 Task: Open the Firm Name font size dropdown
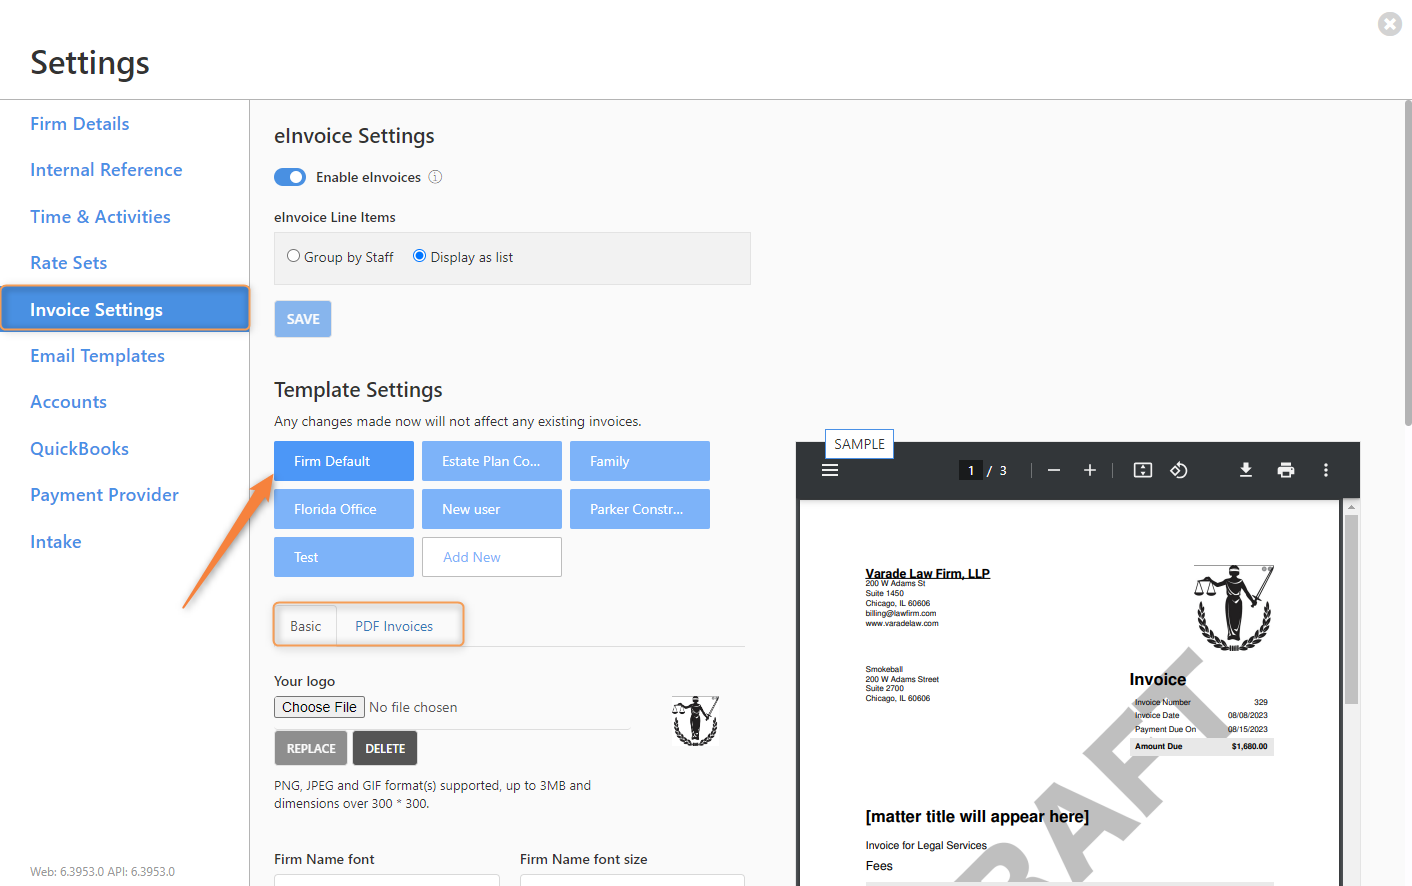click(632, 880)
